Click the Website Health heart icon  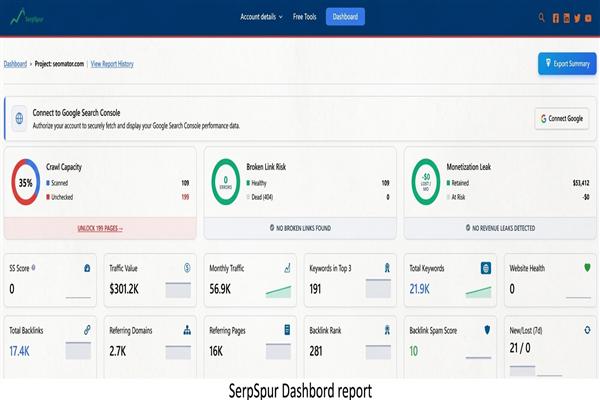587,268
